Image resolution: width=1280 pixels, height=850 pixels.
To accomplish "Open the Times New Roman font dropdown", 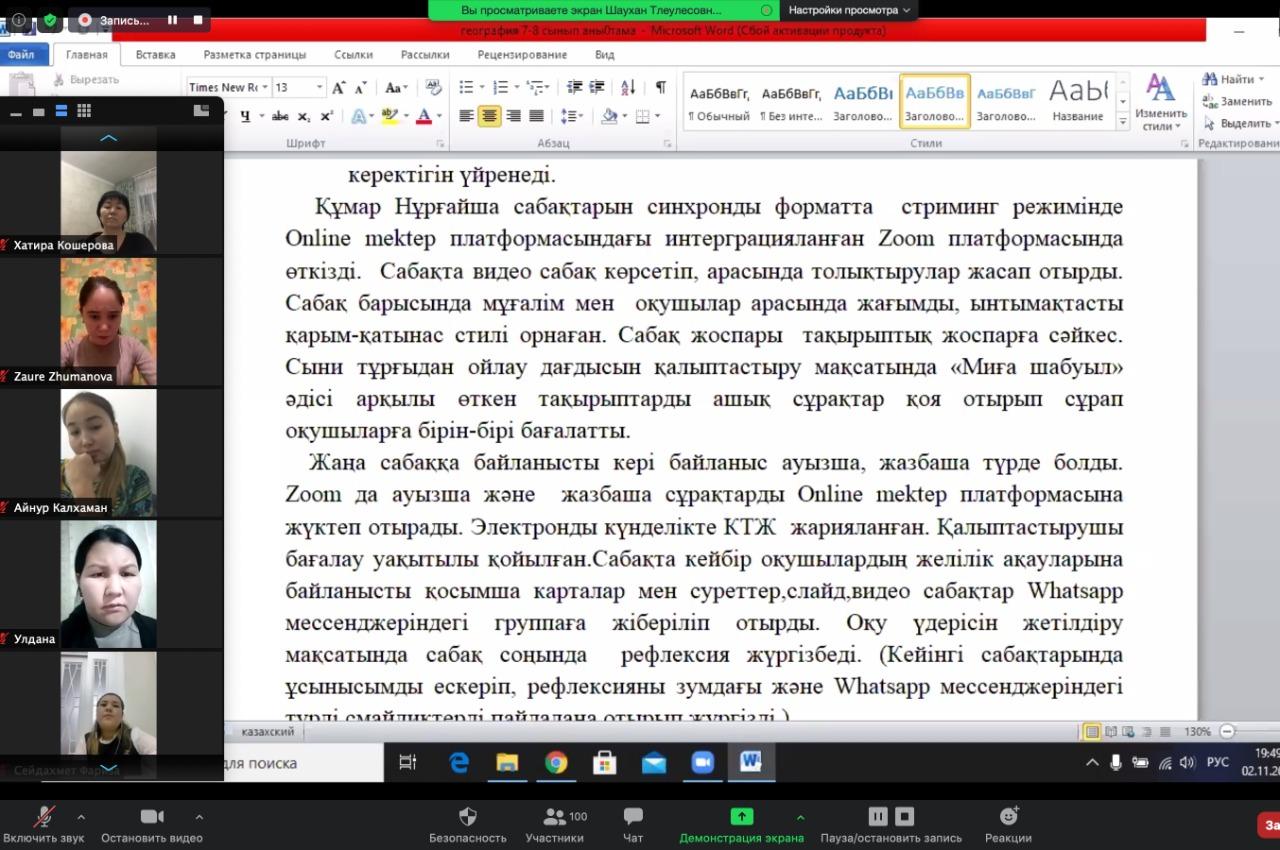I will coord(265,87).
